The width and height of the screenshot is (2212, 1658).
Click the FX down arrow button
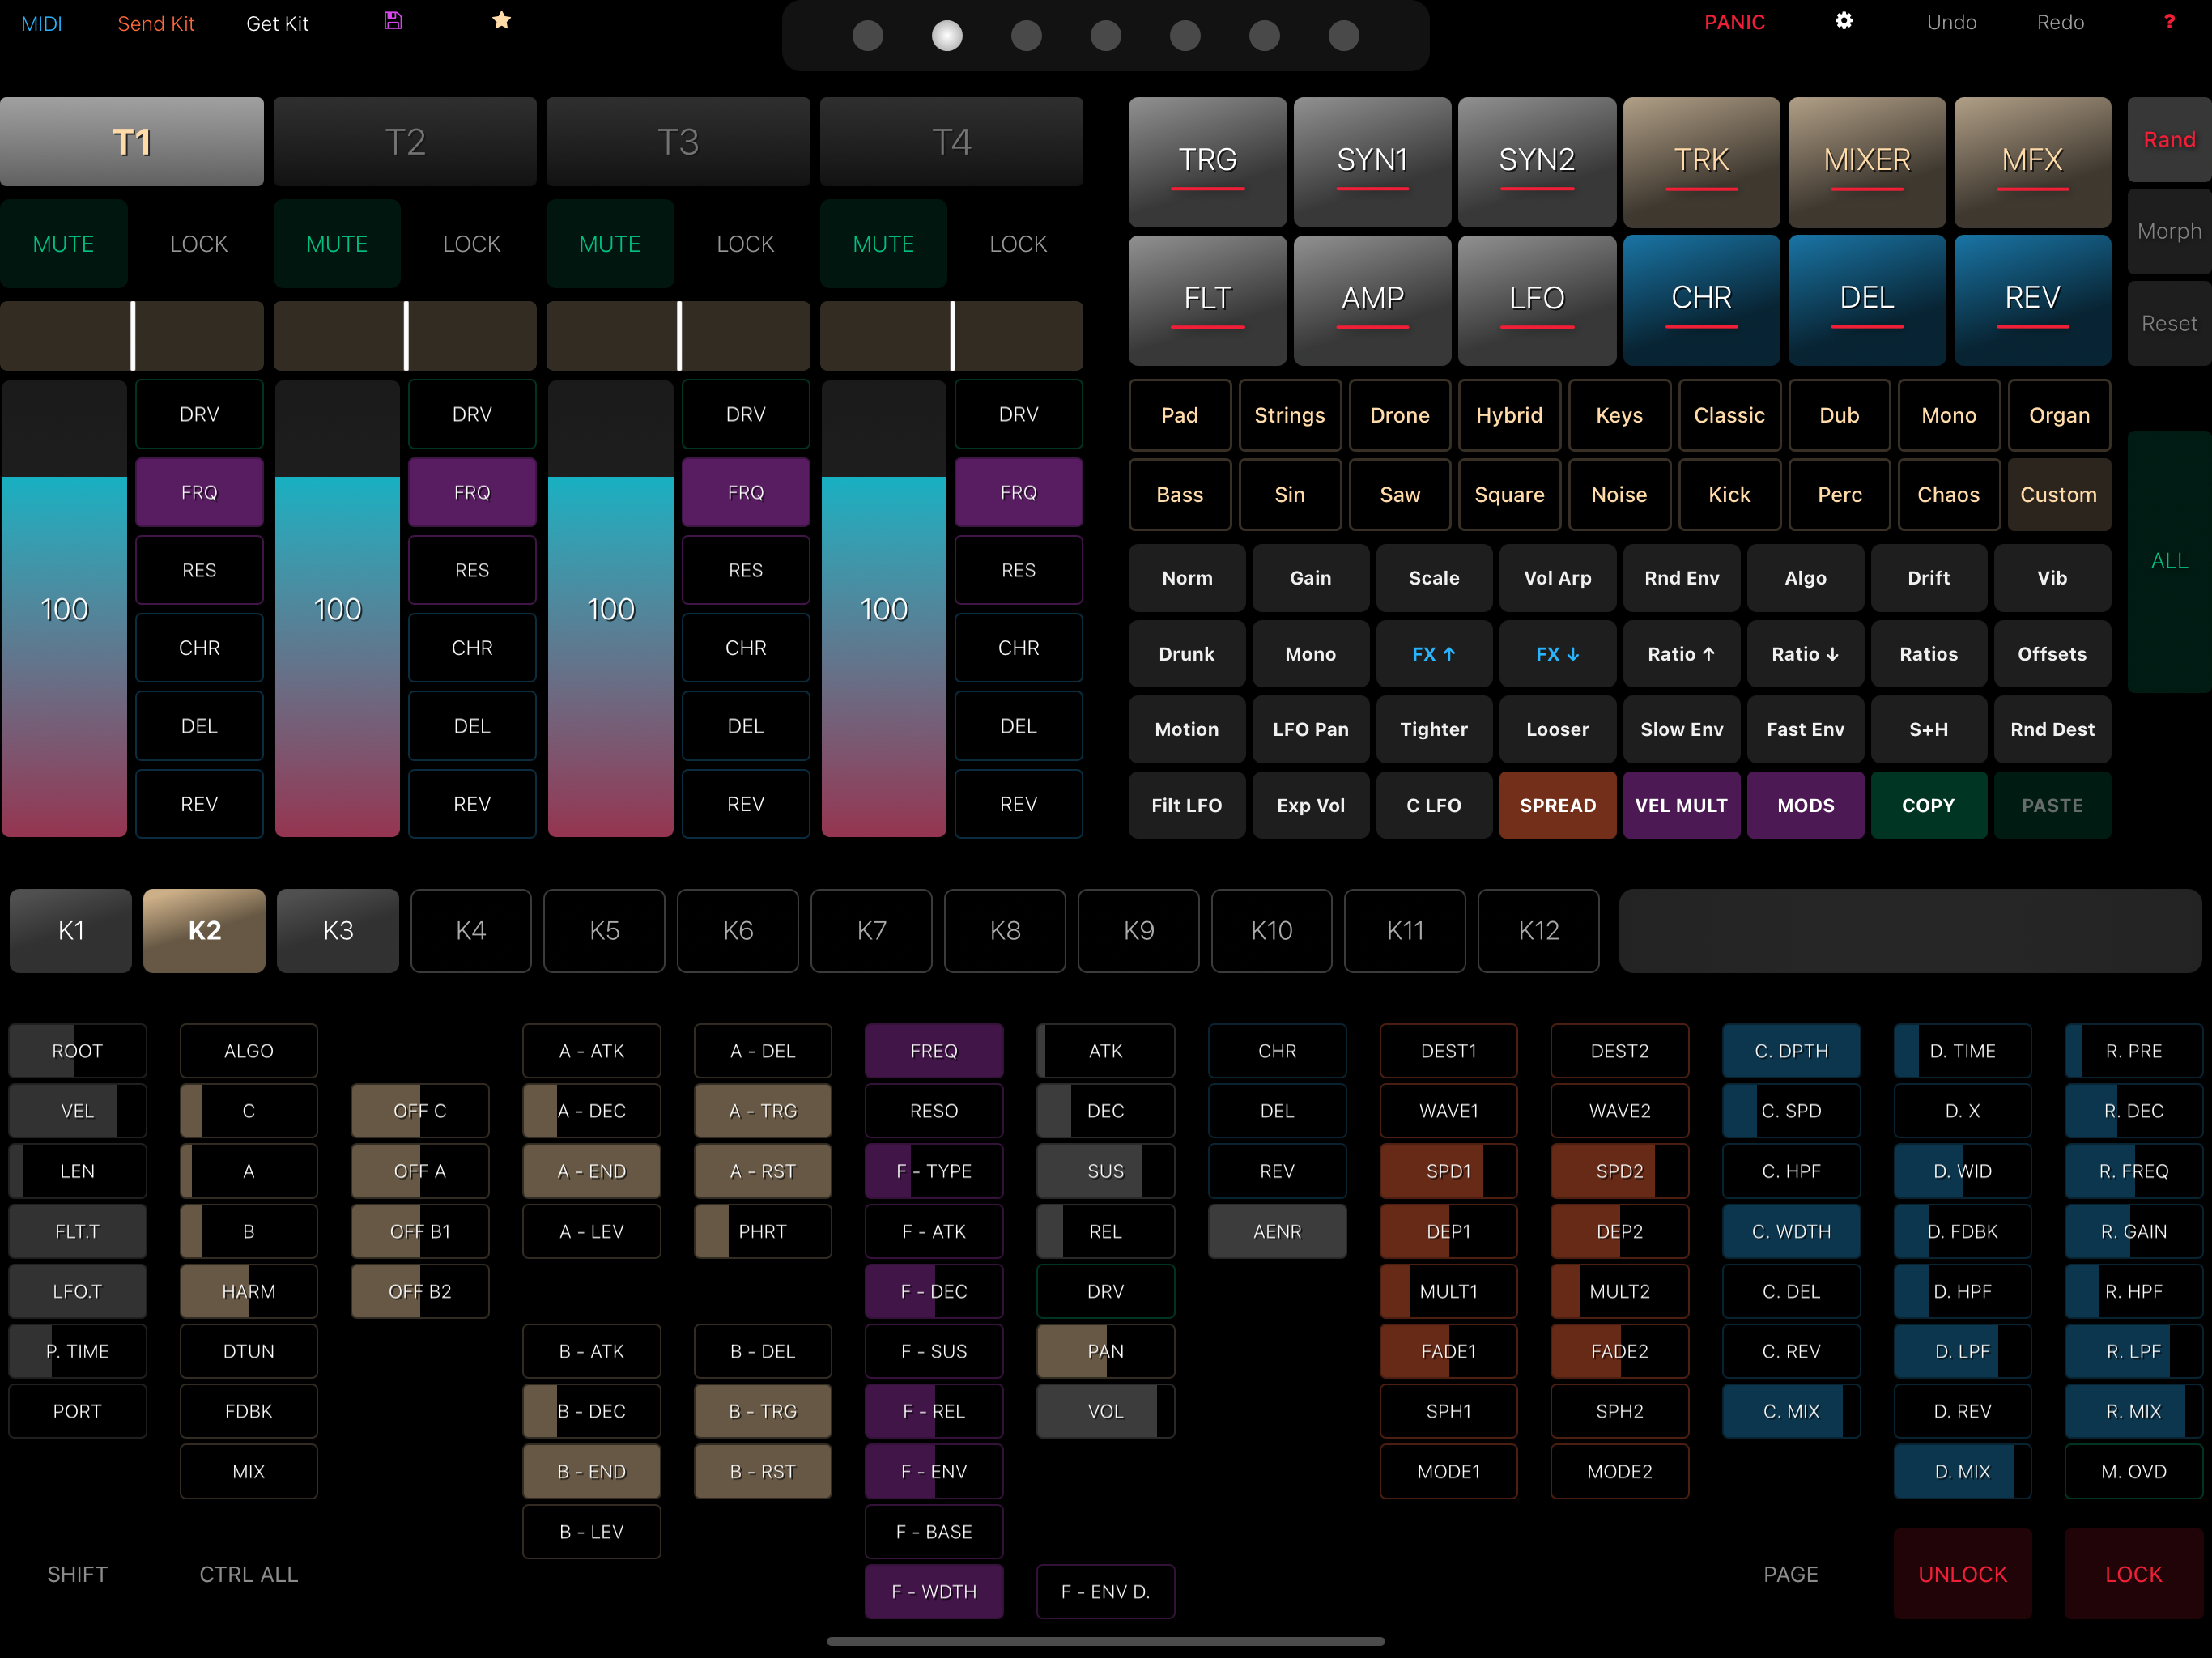tap(1557, 654)
